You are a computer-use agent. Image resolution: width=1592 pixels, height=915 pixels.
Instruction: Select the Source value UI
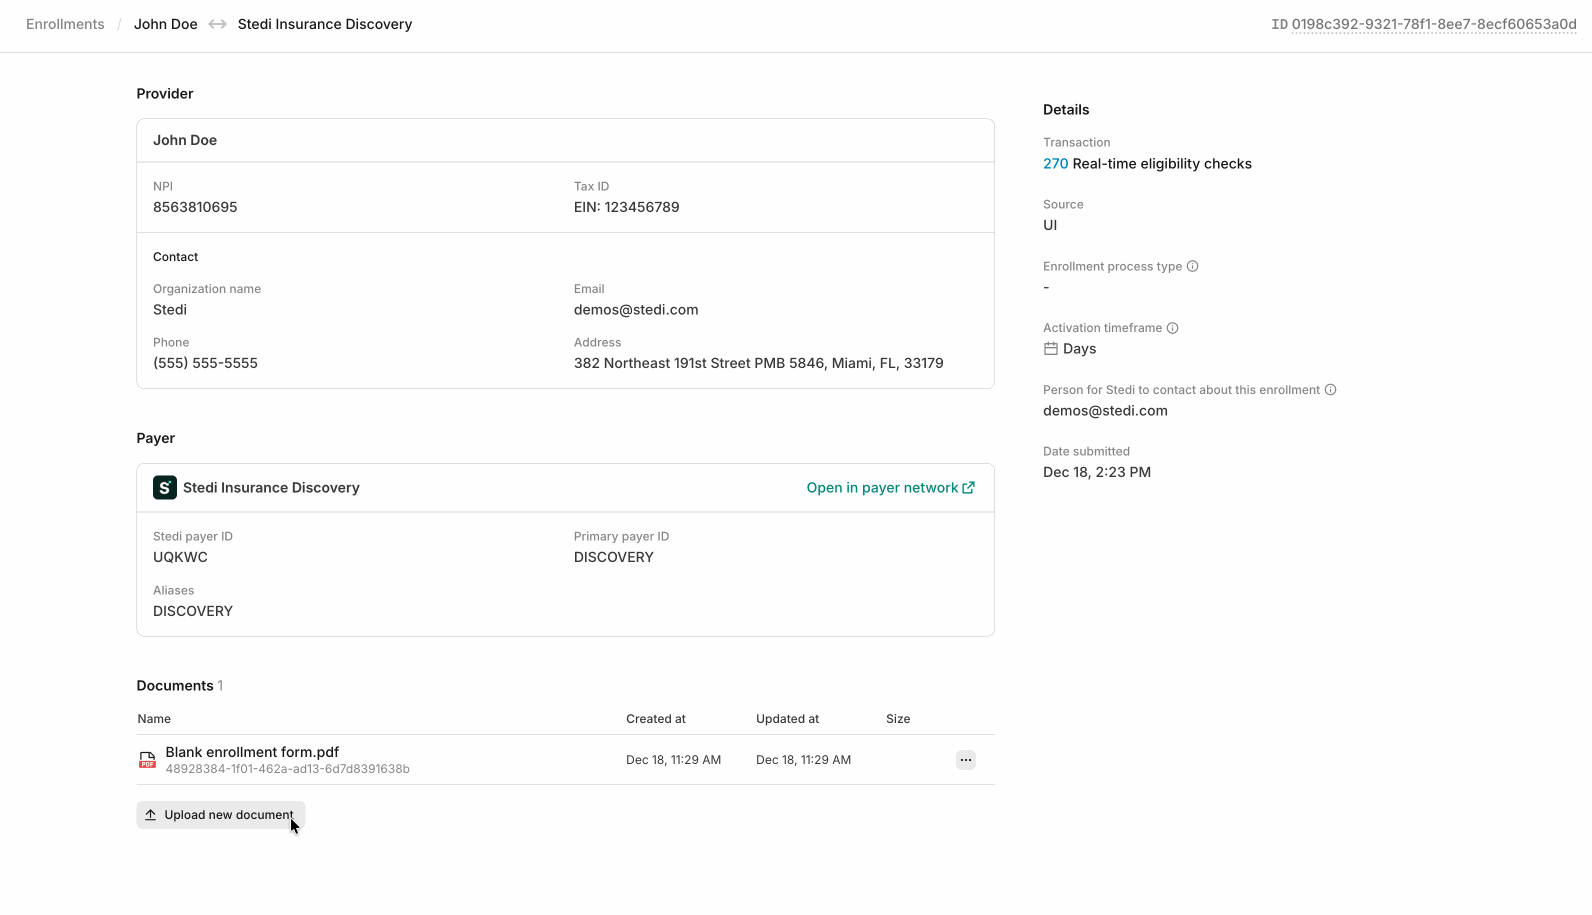[x=1050, y=225]
